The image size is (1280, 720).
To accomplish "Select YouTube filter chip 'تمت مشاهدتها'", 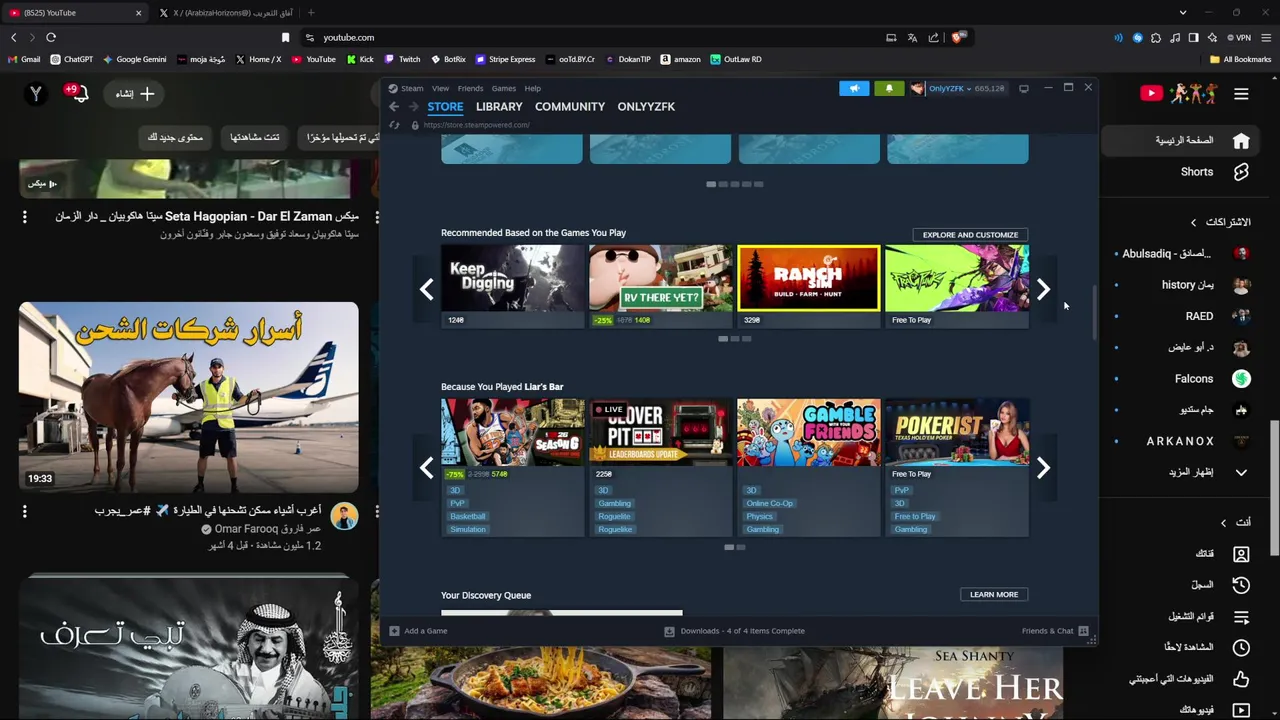I will click(x=255, y=137).
